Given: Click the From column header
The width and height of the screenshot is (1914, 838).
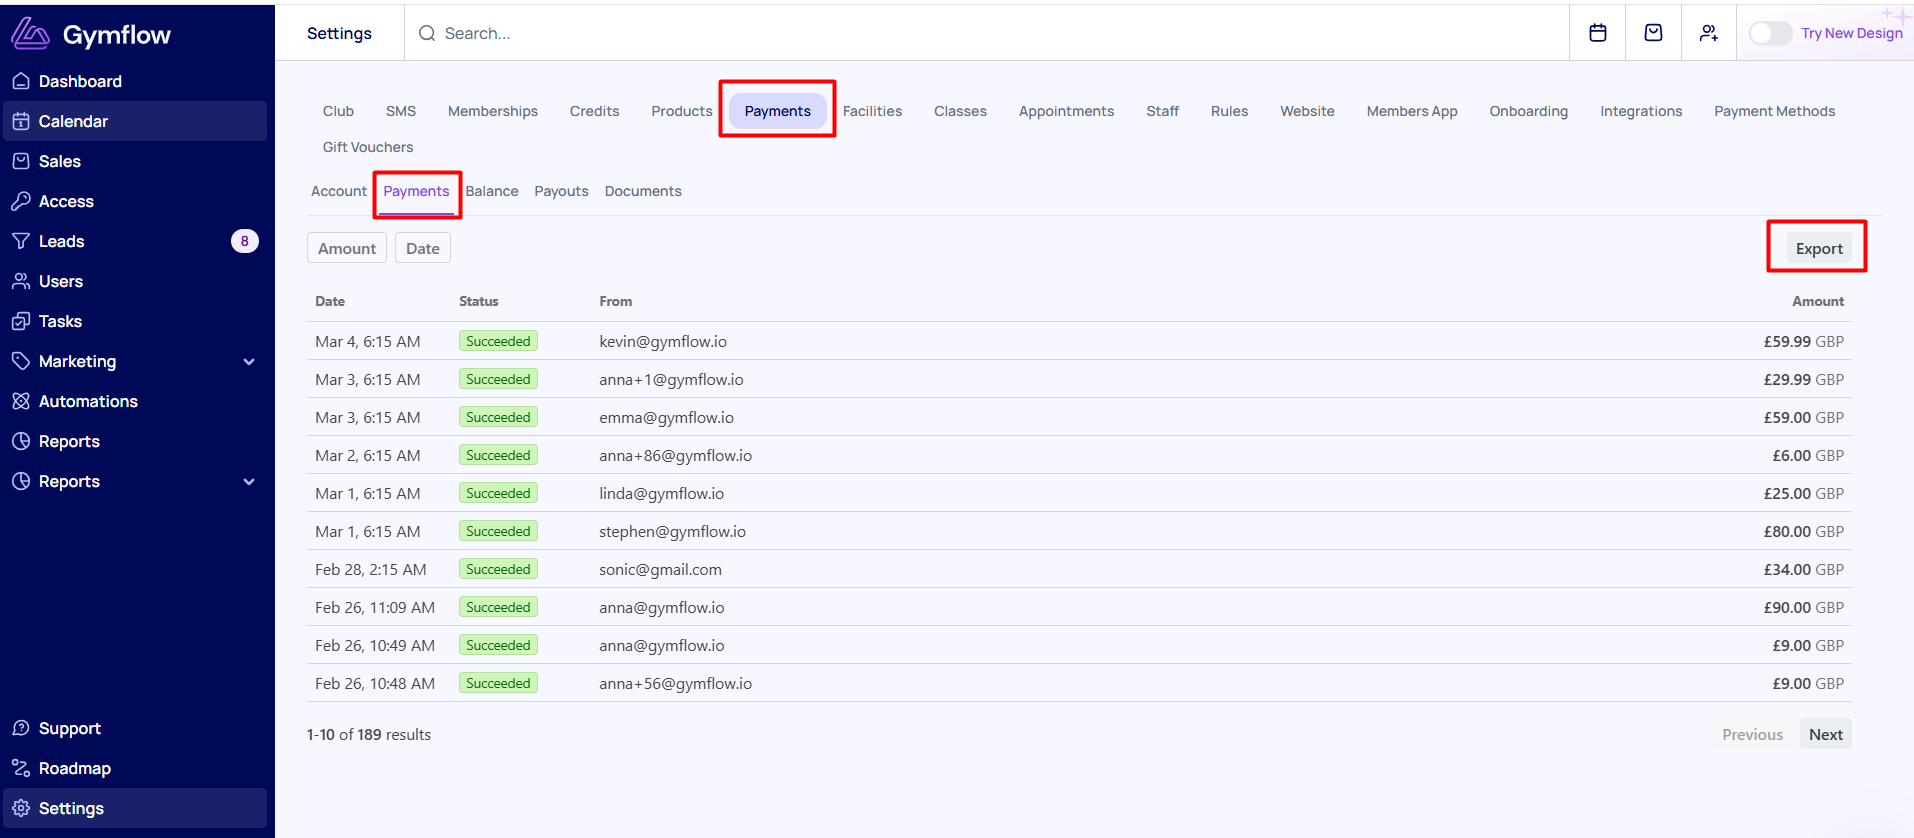Looking at the screenshot, I should pos(615,301).
